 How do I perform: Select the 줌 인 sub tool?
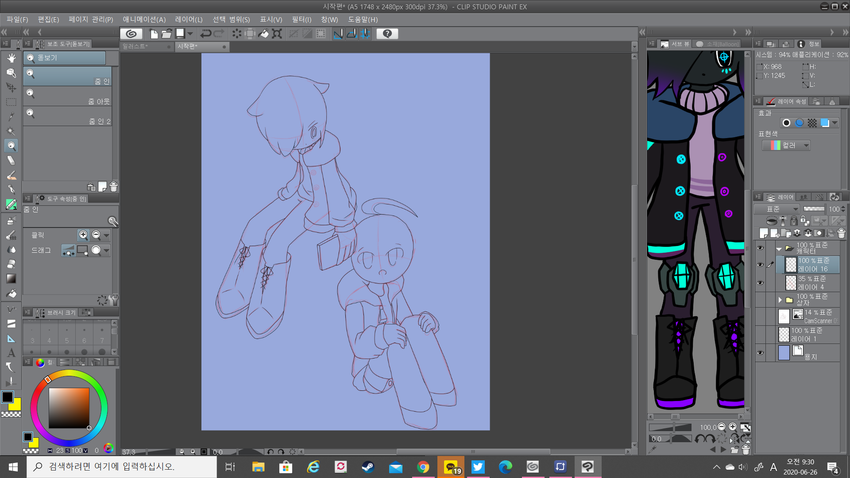[x=67, y=76]
